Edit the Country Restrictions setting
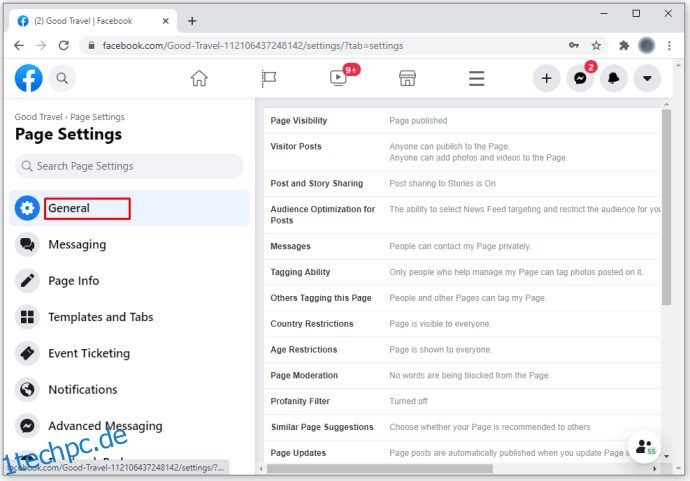Viewport: 690px width, 481px height. pyautogui.click(x=462, y=323)
